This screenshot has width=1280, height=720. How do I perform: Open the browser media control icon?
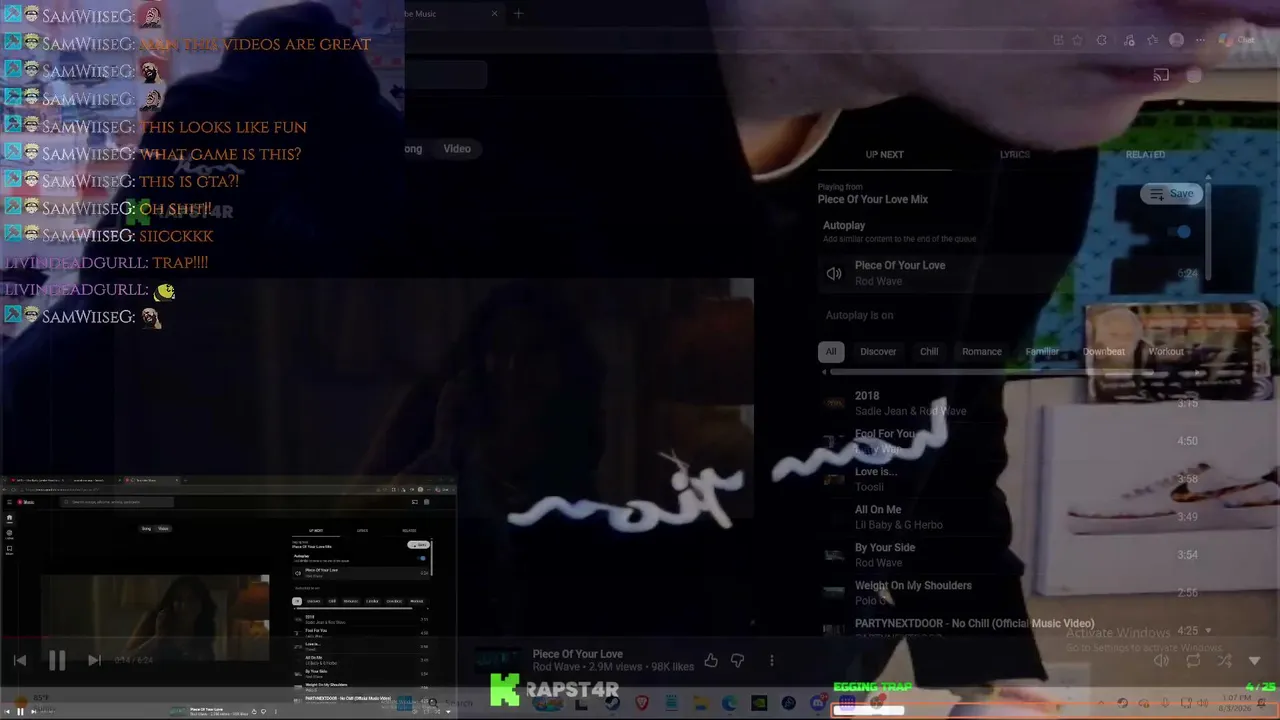pos(1129,40)
